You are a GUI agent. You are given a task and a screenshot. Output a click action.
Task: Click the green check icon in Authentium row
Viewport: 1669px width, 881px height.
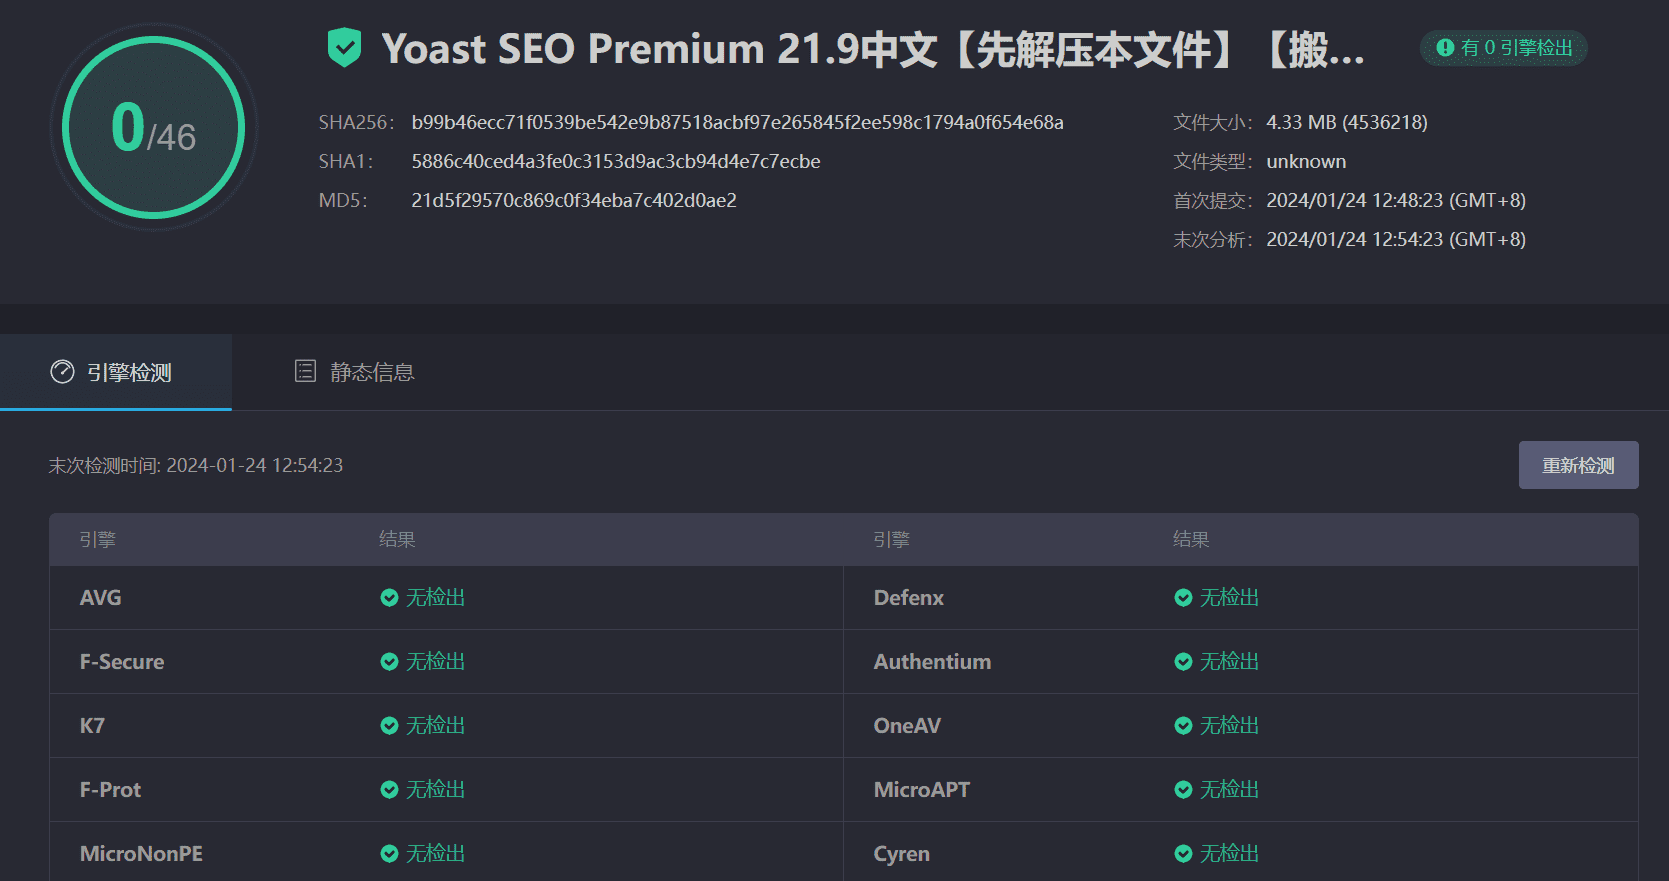tap(1183, 662)
